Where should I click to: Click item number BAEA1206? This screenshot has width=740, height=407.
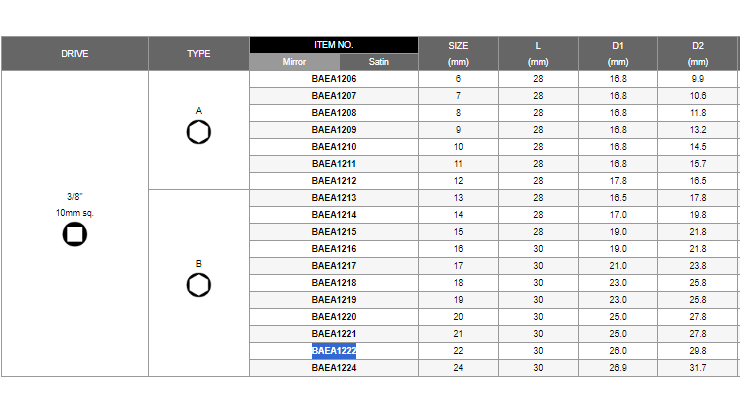pos(334,79)
